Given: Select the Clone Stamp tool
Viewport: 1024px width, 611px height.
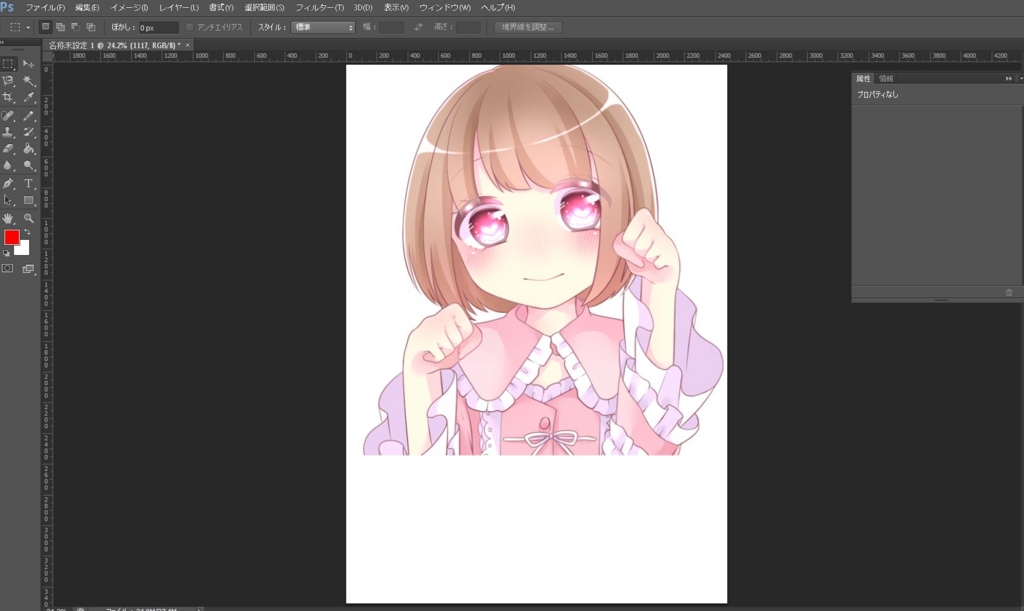Looking at the screenshot, I should coord(8,132).
